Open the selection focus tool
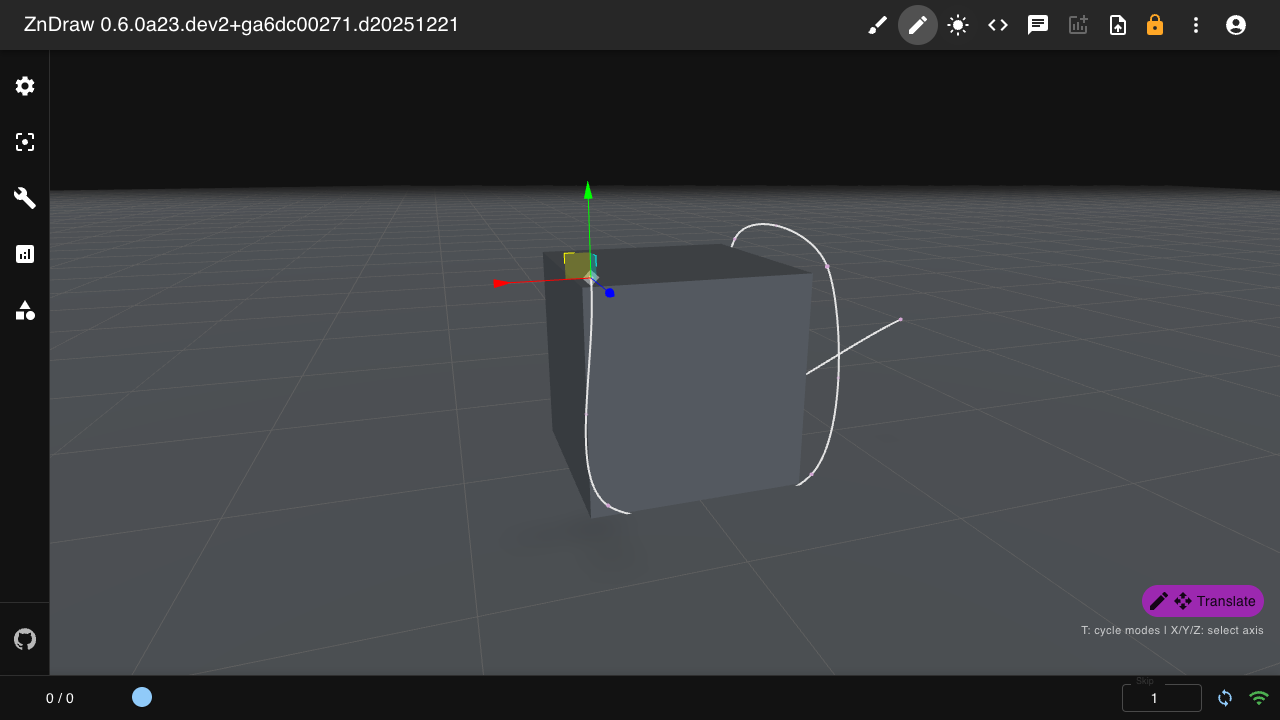Image resolution: width=1280 pixels, height=720 pixels. click(x=25, y=142)
